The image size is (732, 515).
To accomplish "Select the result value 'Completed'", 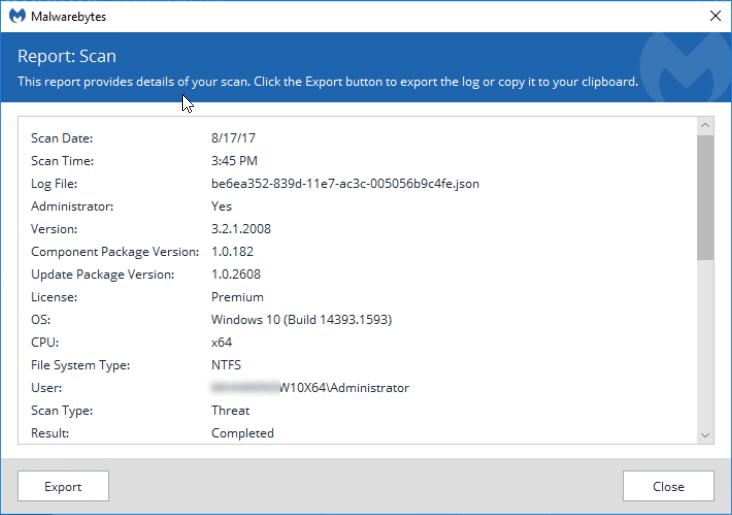I will tap(242, 433).
